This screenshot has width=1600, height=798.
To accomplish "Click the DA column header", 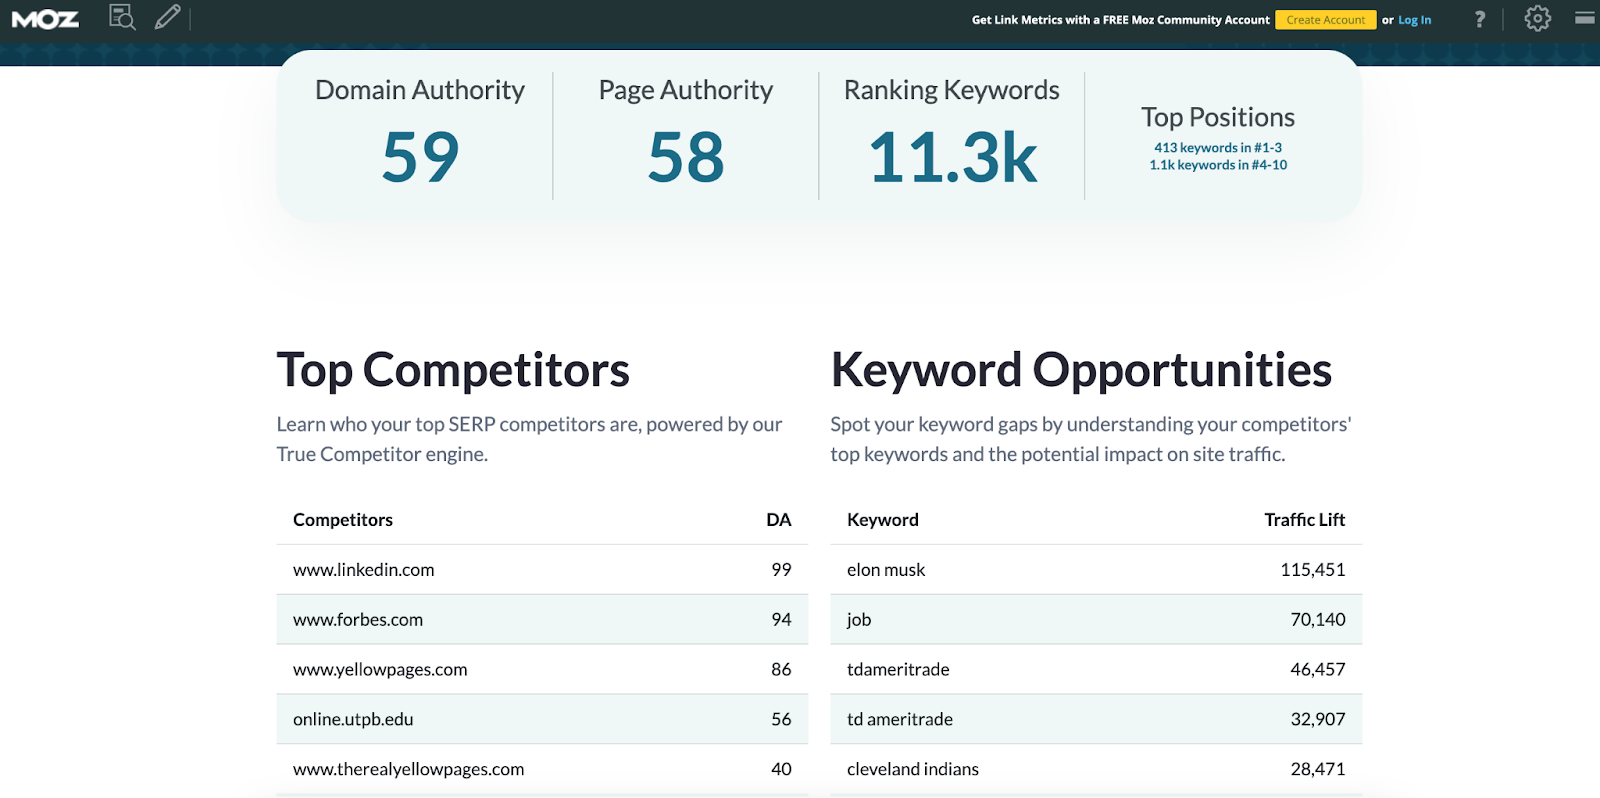I will click(x=779, y=520).
